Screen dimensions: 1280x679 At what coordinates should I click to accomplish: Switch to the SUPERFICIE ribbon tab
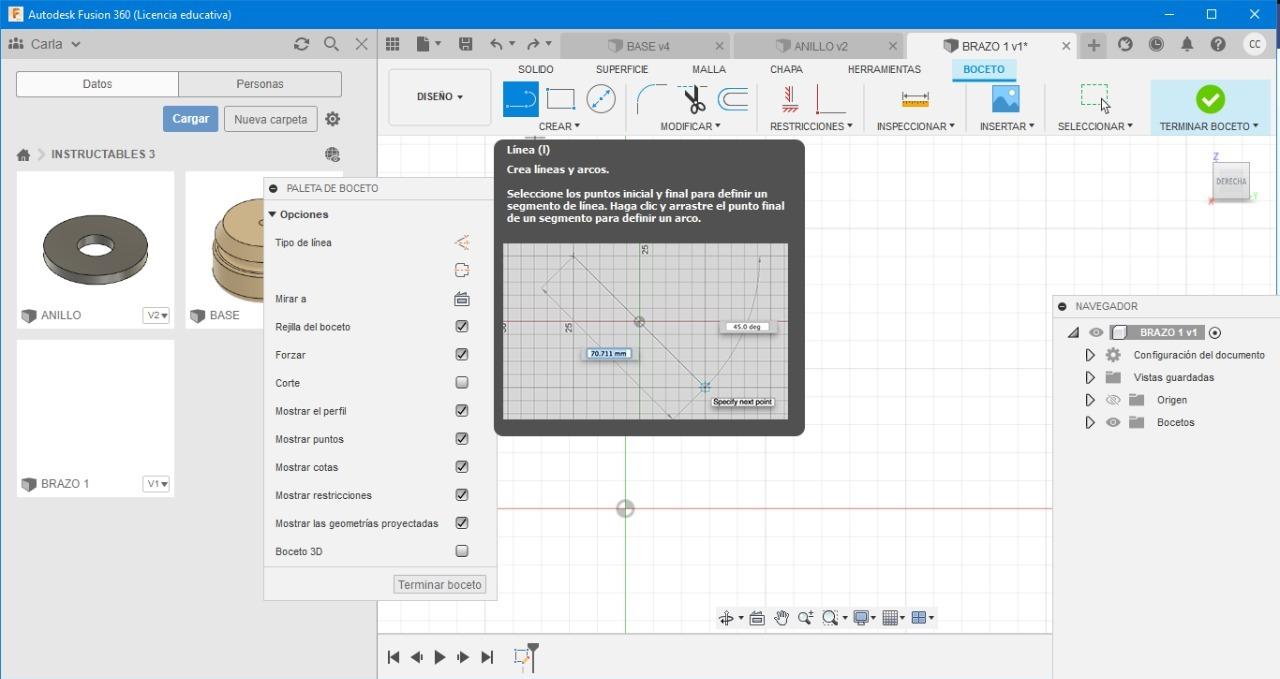[621, 69]
